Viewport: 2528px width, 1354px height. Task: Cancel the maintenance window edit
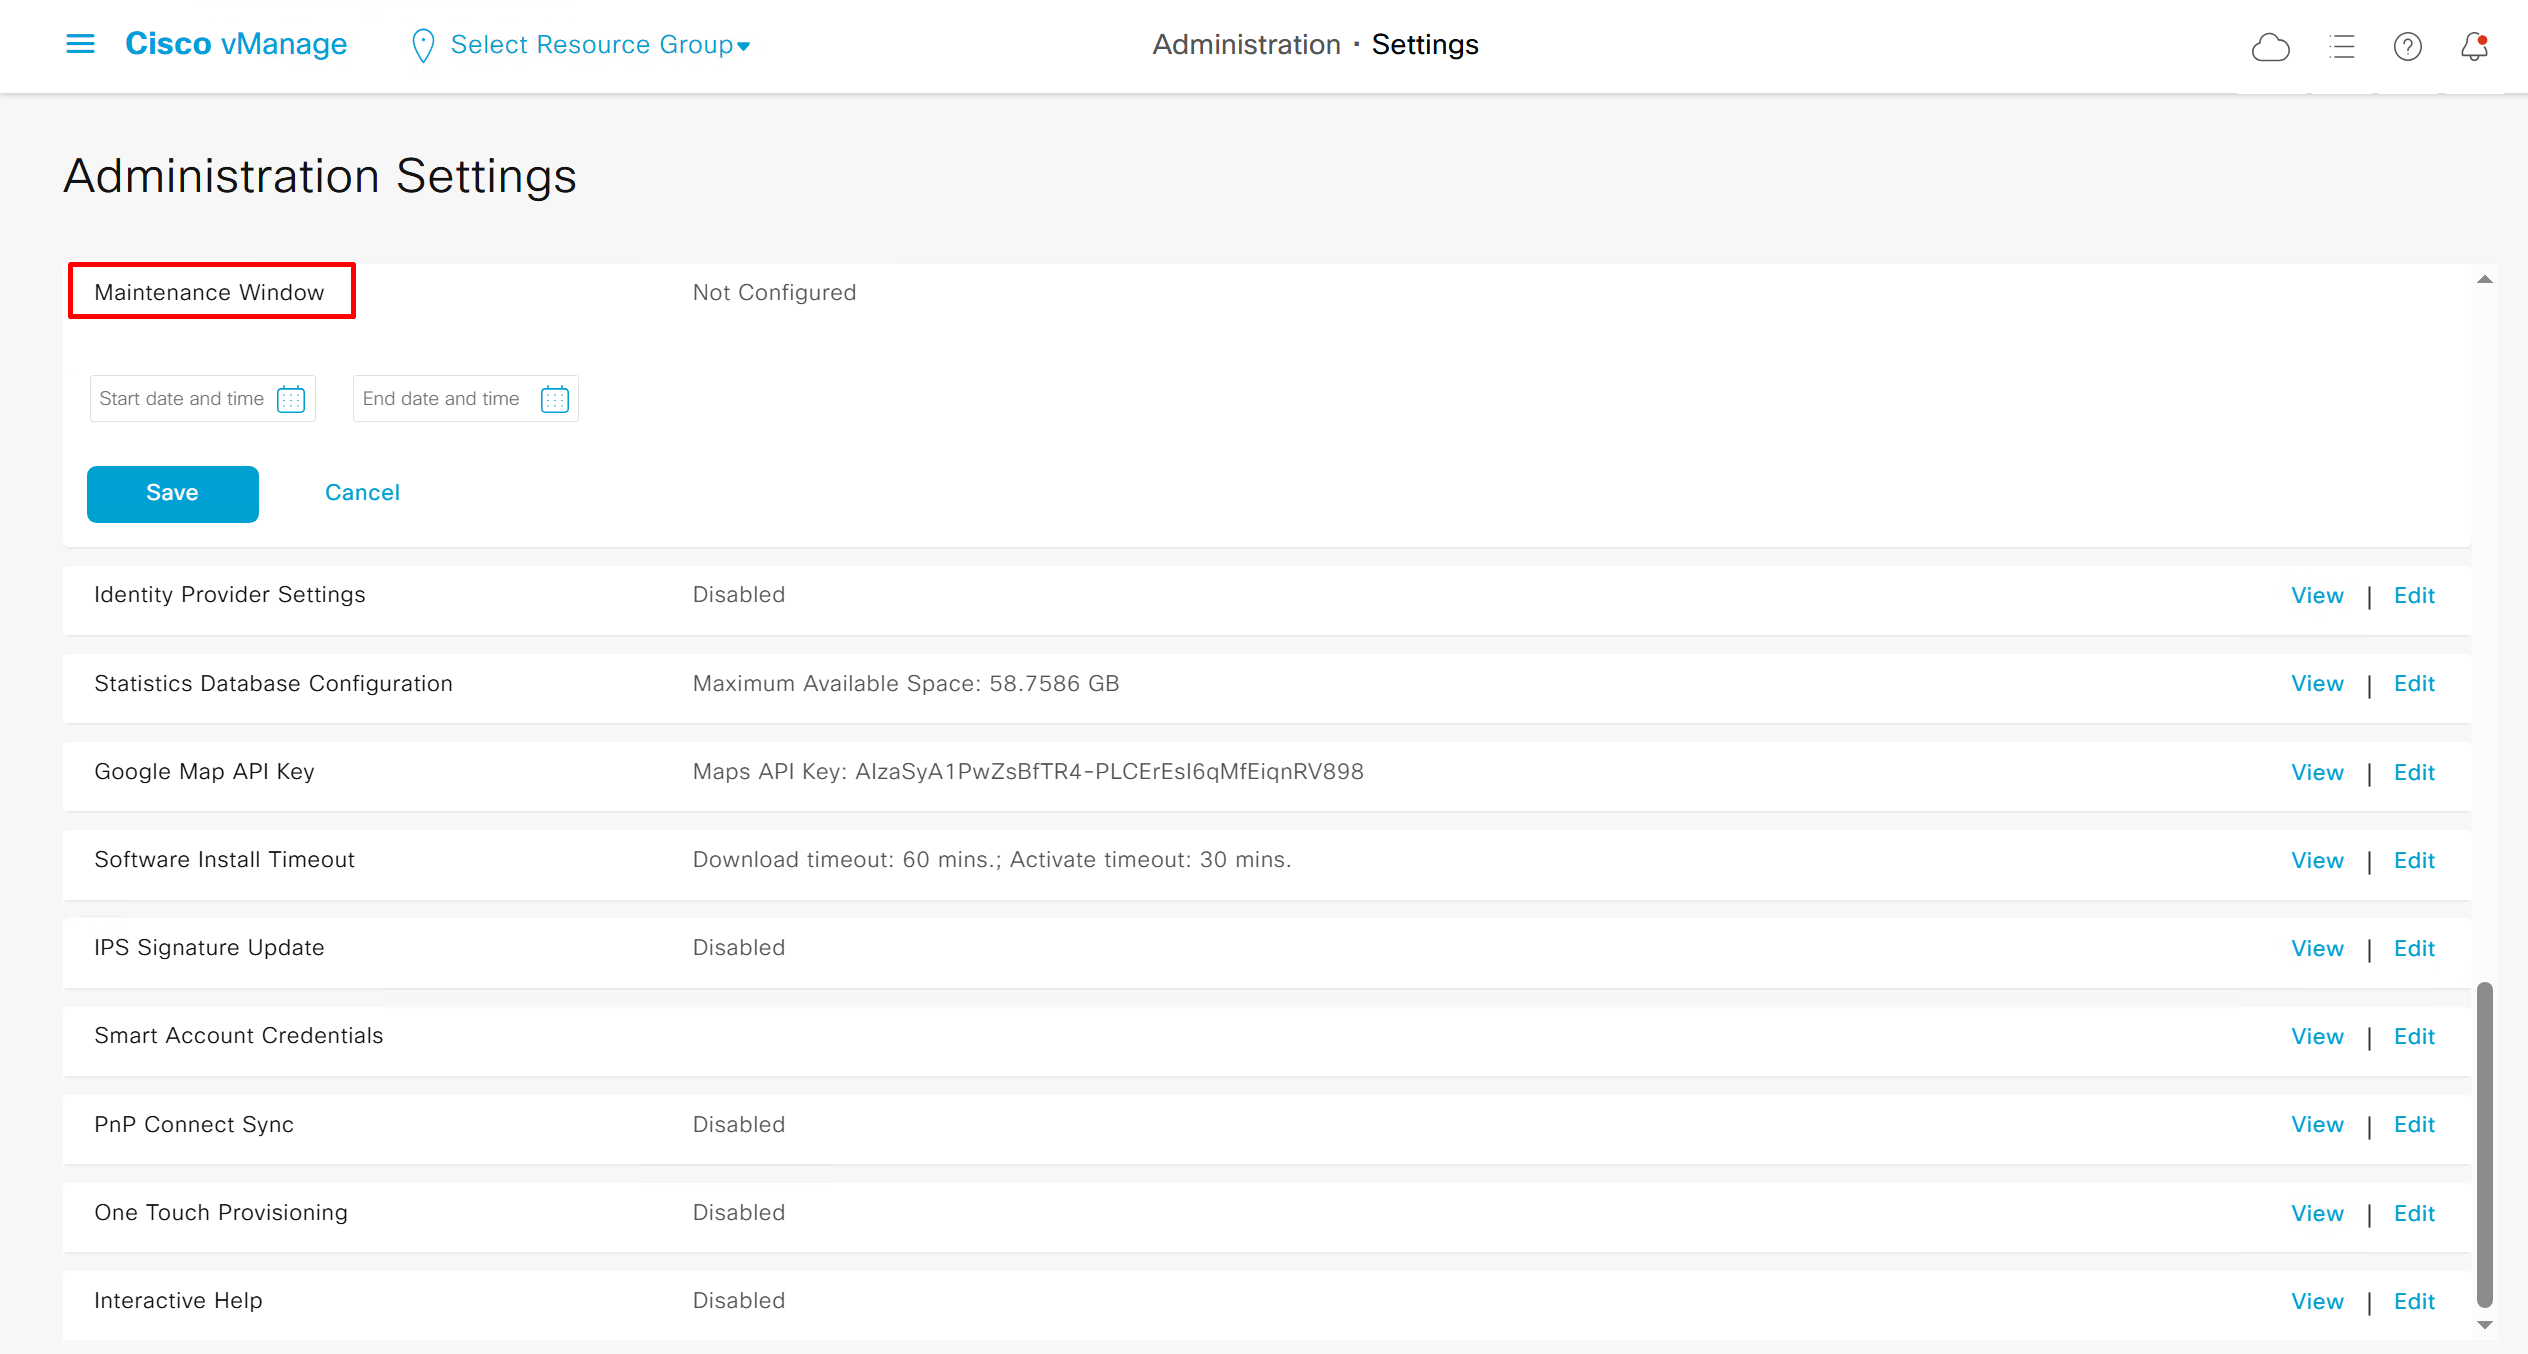362,493
